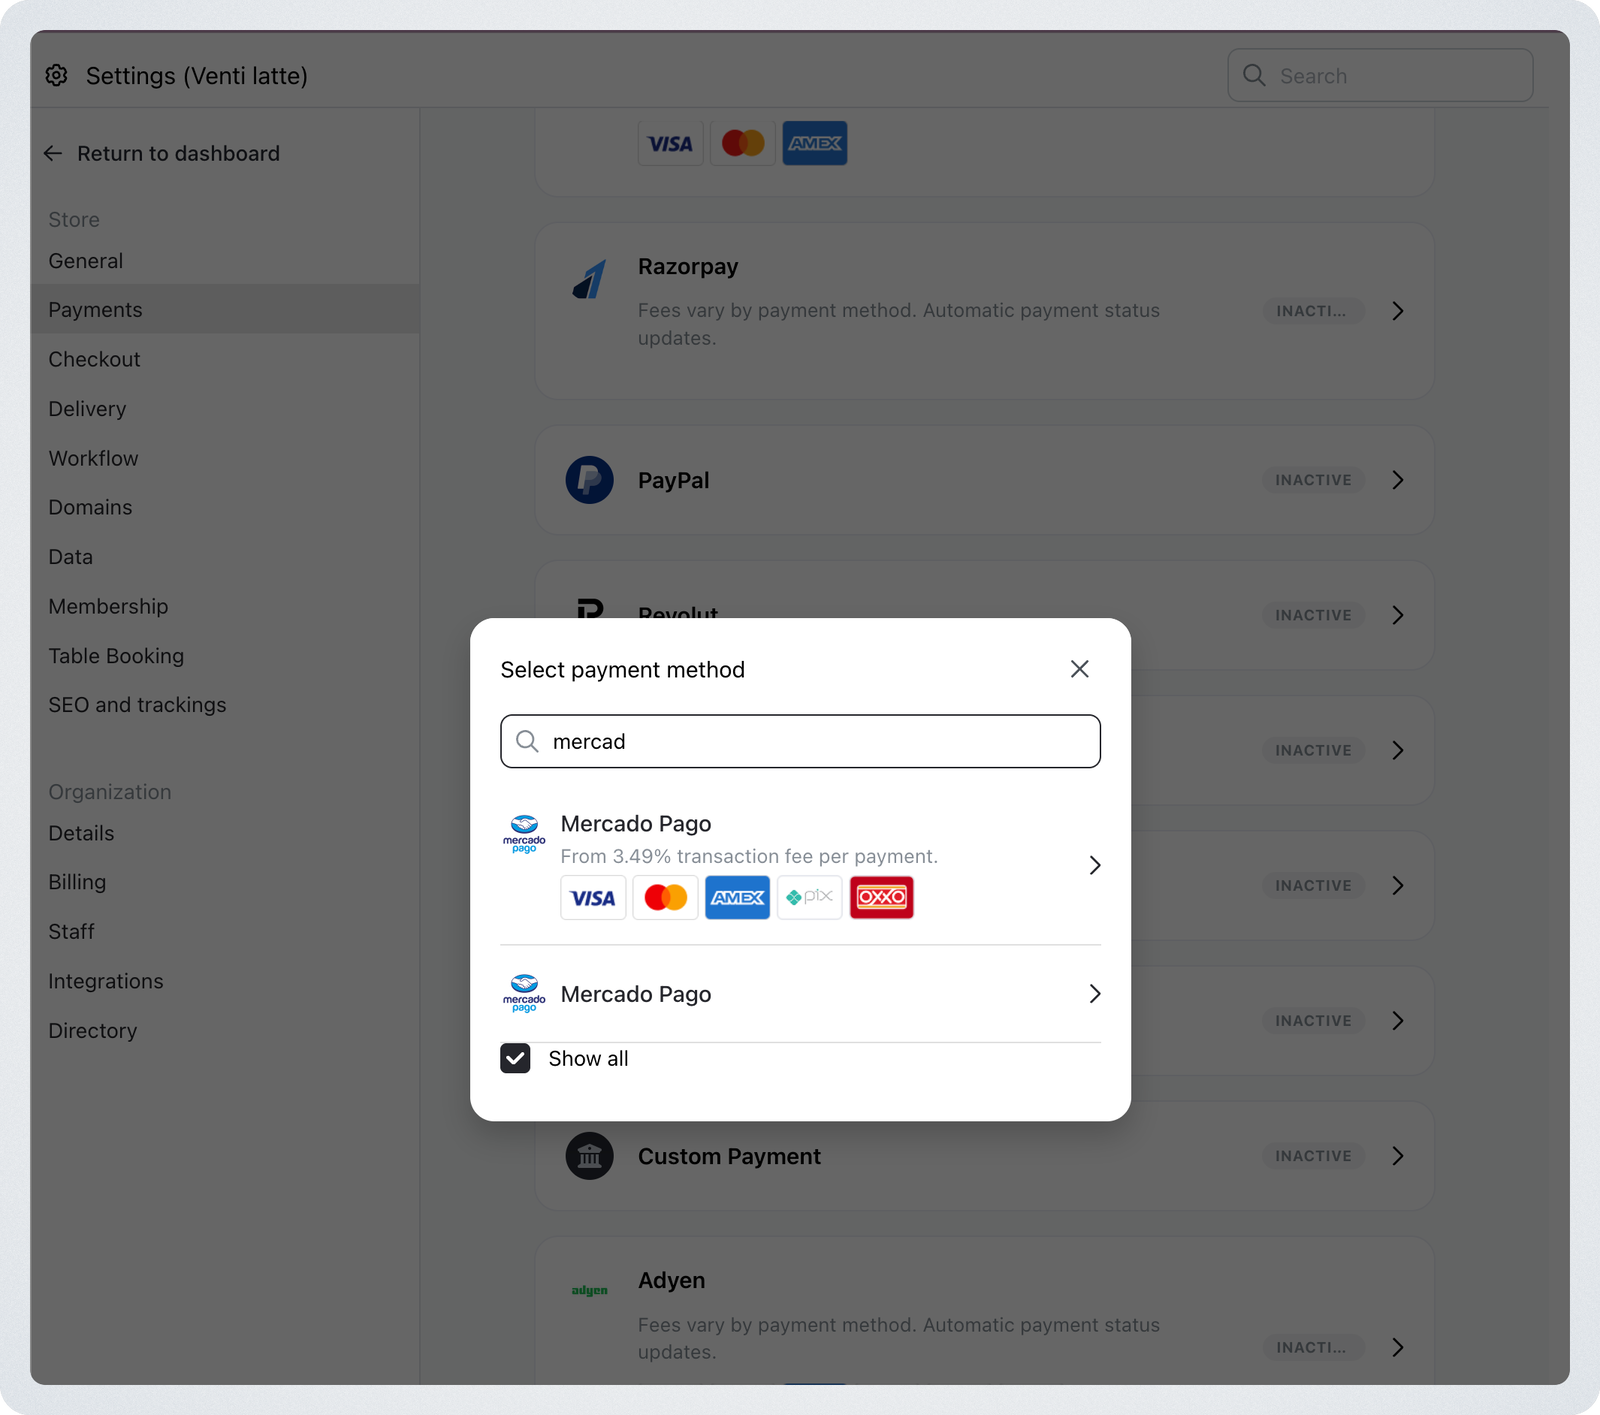Click the 'From 3.49% transaction fee per payment.' text
The image size is (1600, 1415).
click(749, 856)
